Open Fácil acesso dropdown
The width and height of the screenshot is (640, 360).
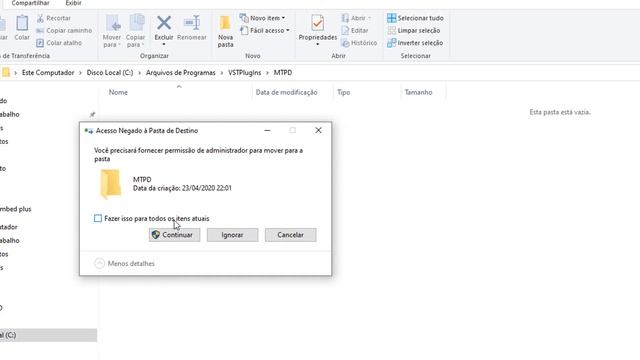(x=264, y=31)
